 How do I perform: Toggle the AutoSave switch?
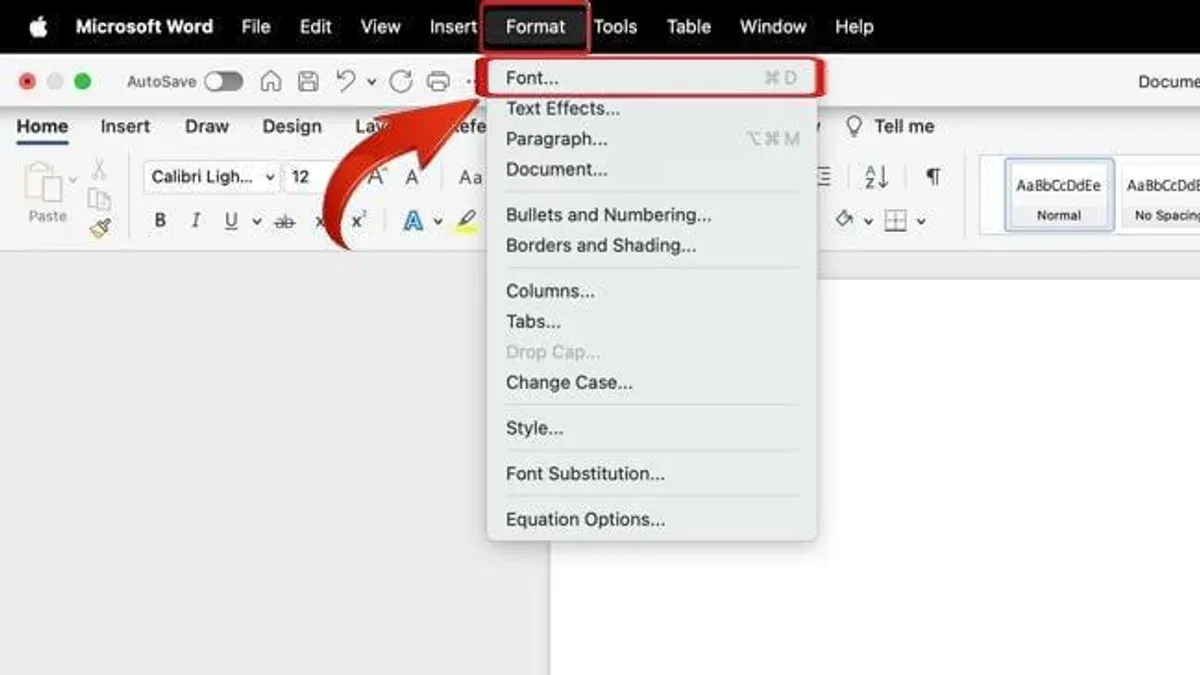(223, 82)
